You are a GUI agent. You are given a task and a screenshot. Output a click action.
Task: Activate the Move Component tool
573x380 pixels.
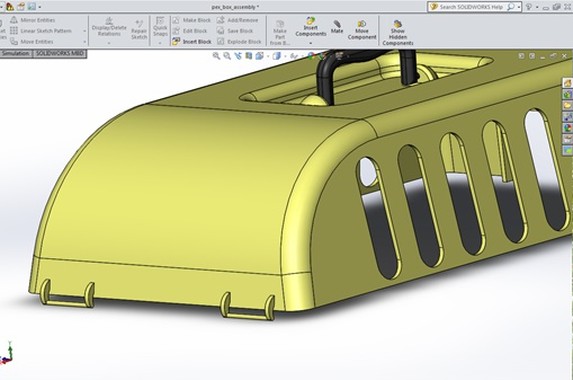(362, 30)
